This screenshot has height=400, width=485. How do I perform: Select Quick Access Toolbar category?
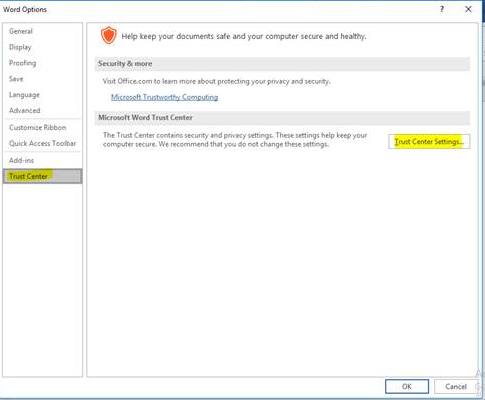coord(42,143)
